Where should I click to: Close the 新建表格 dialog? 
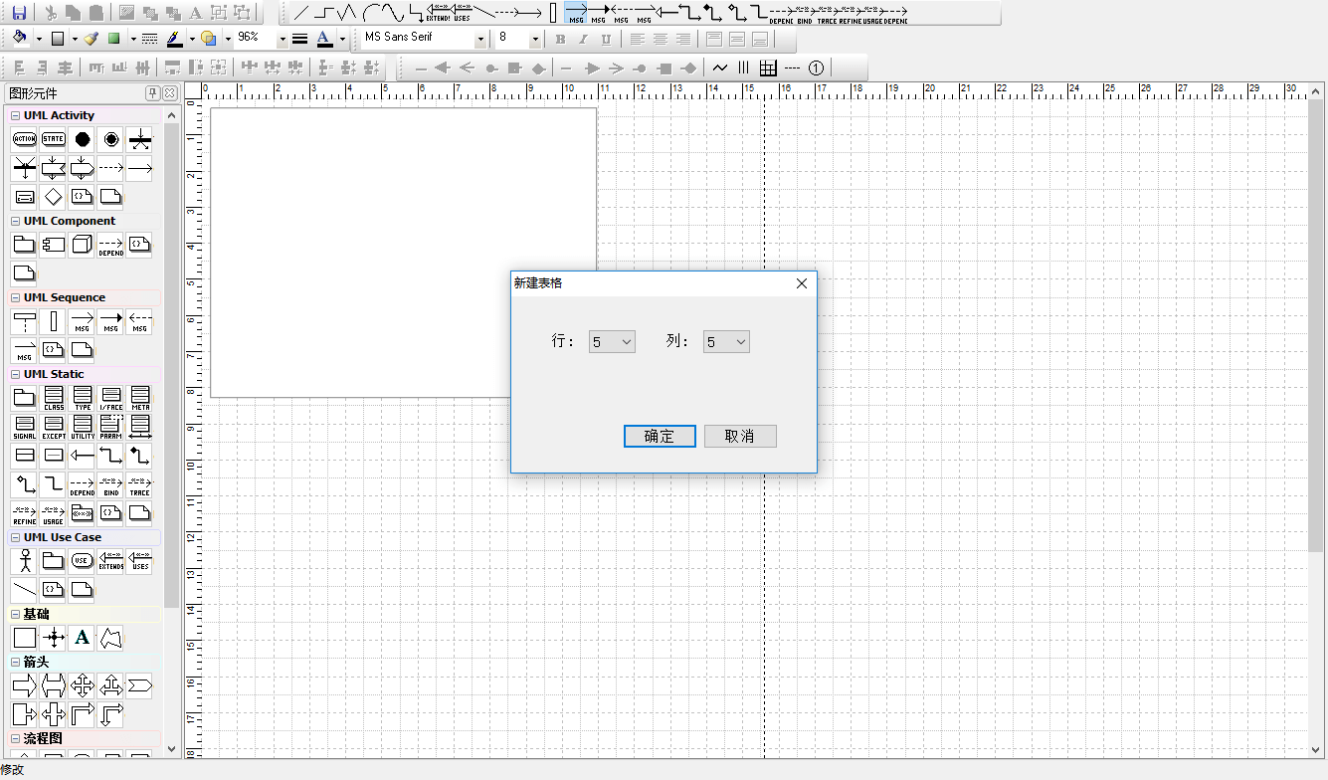(x=801, y=283)
